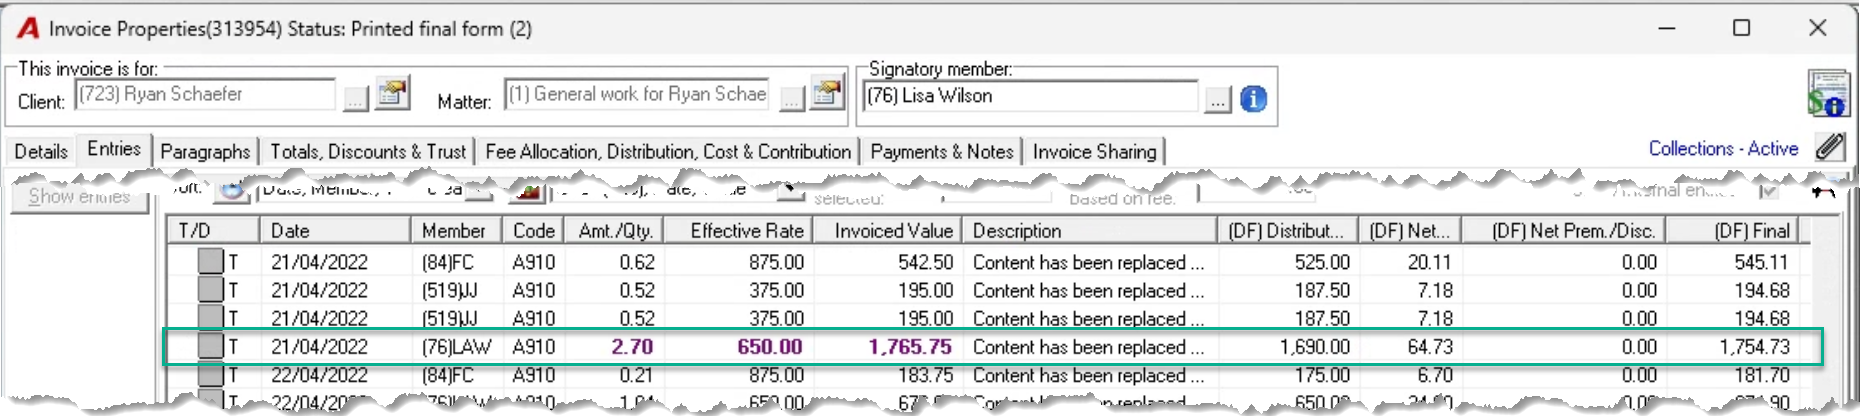Click the (DF) Net Prem./Disc. column header
Viewport: 1860px width, 416px height.
tap(1564, 231)
